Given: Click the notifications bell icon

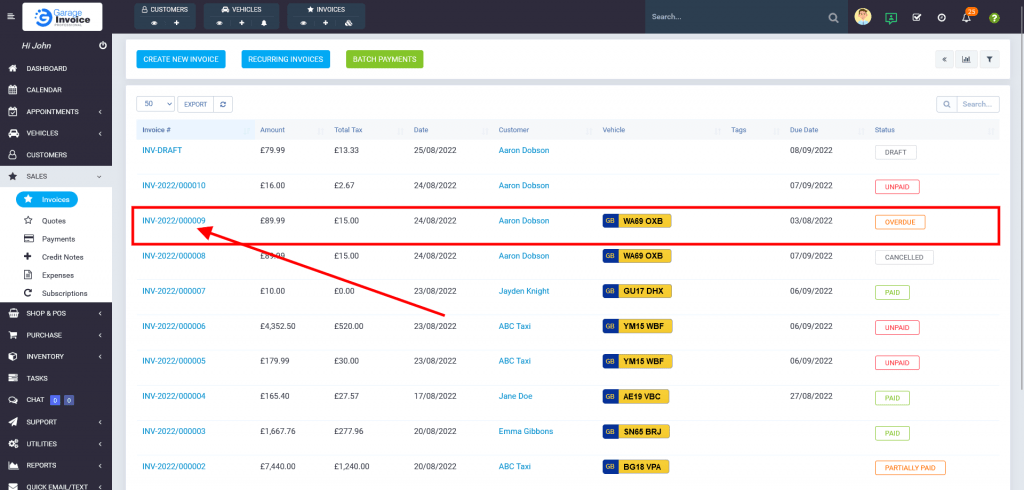Looking at the screenshot, I should point(966,18).
